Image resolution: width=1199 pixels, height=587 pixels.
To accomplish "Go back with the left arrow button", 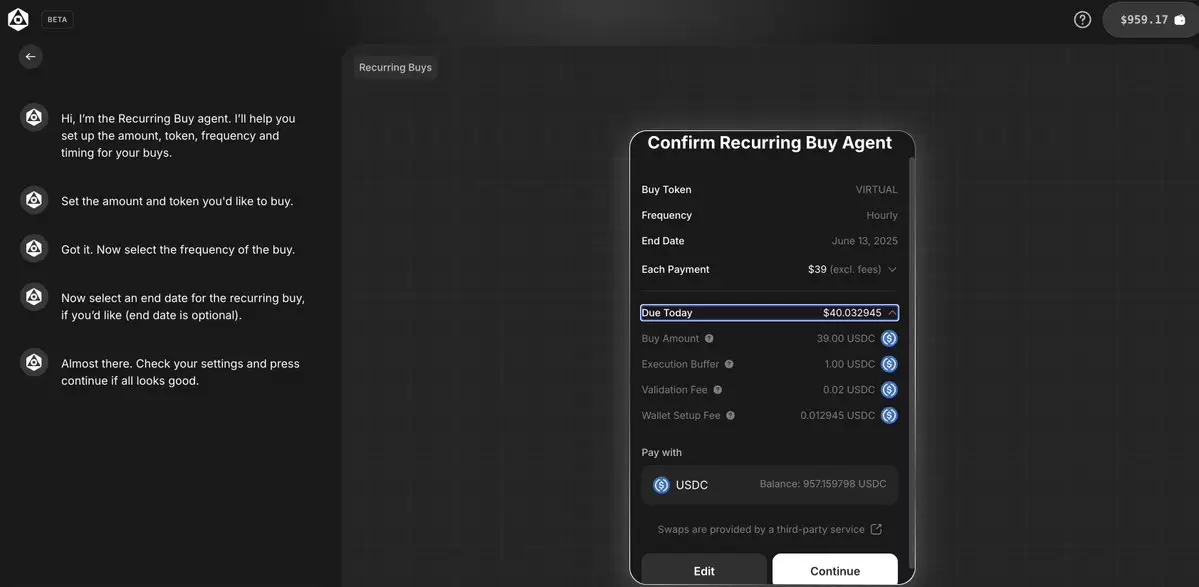I will (31, 57).
